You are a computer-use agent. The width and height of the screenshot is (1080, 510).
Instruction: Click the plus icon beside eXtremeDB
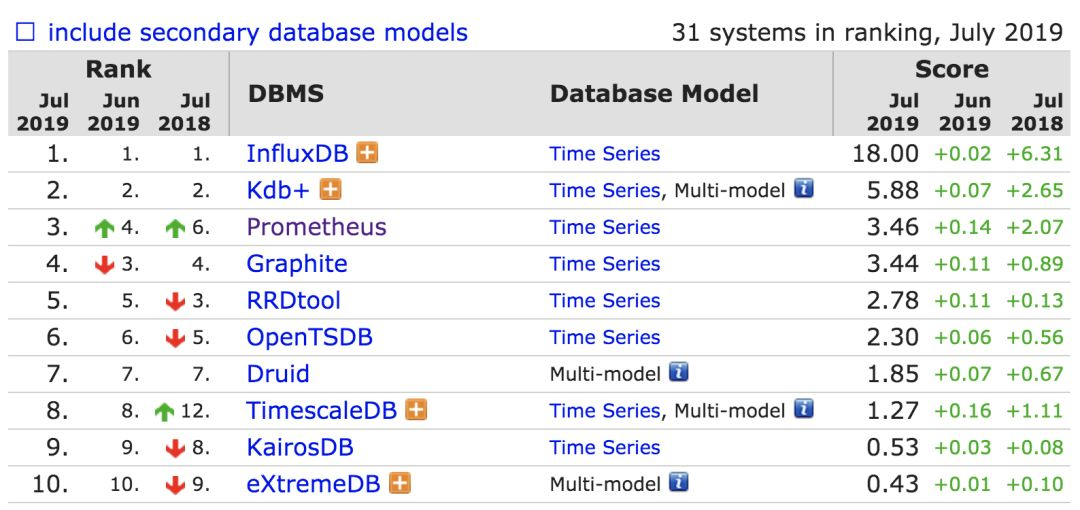[400, 484]
